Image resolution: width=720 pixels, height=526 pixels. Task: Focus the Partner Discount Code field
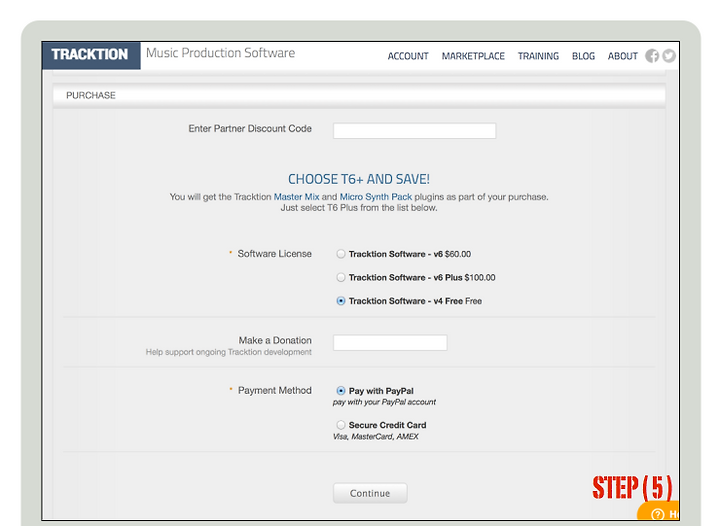point(414,130)
